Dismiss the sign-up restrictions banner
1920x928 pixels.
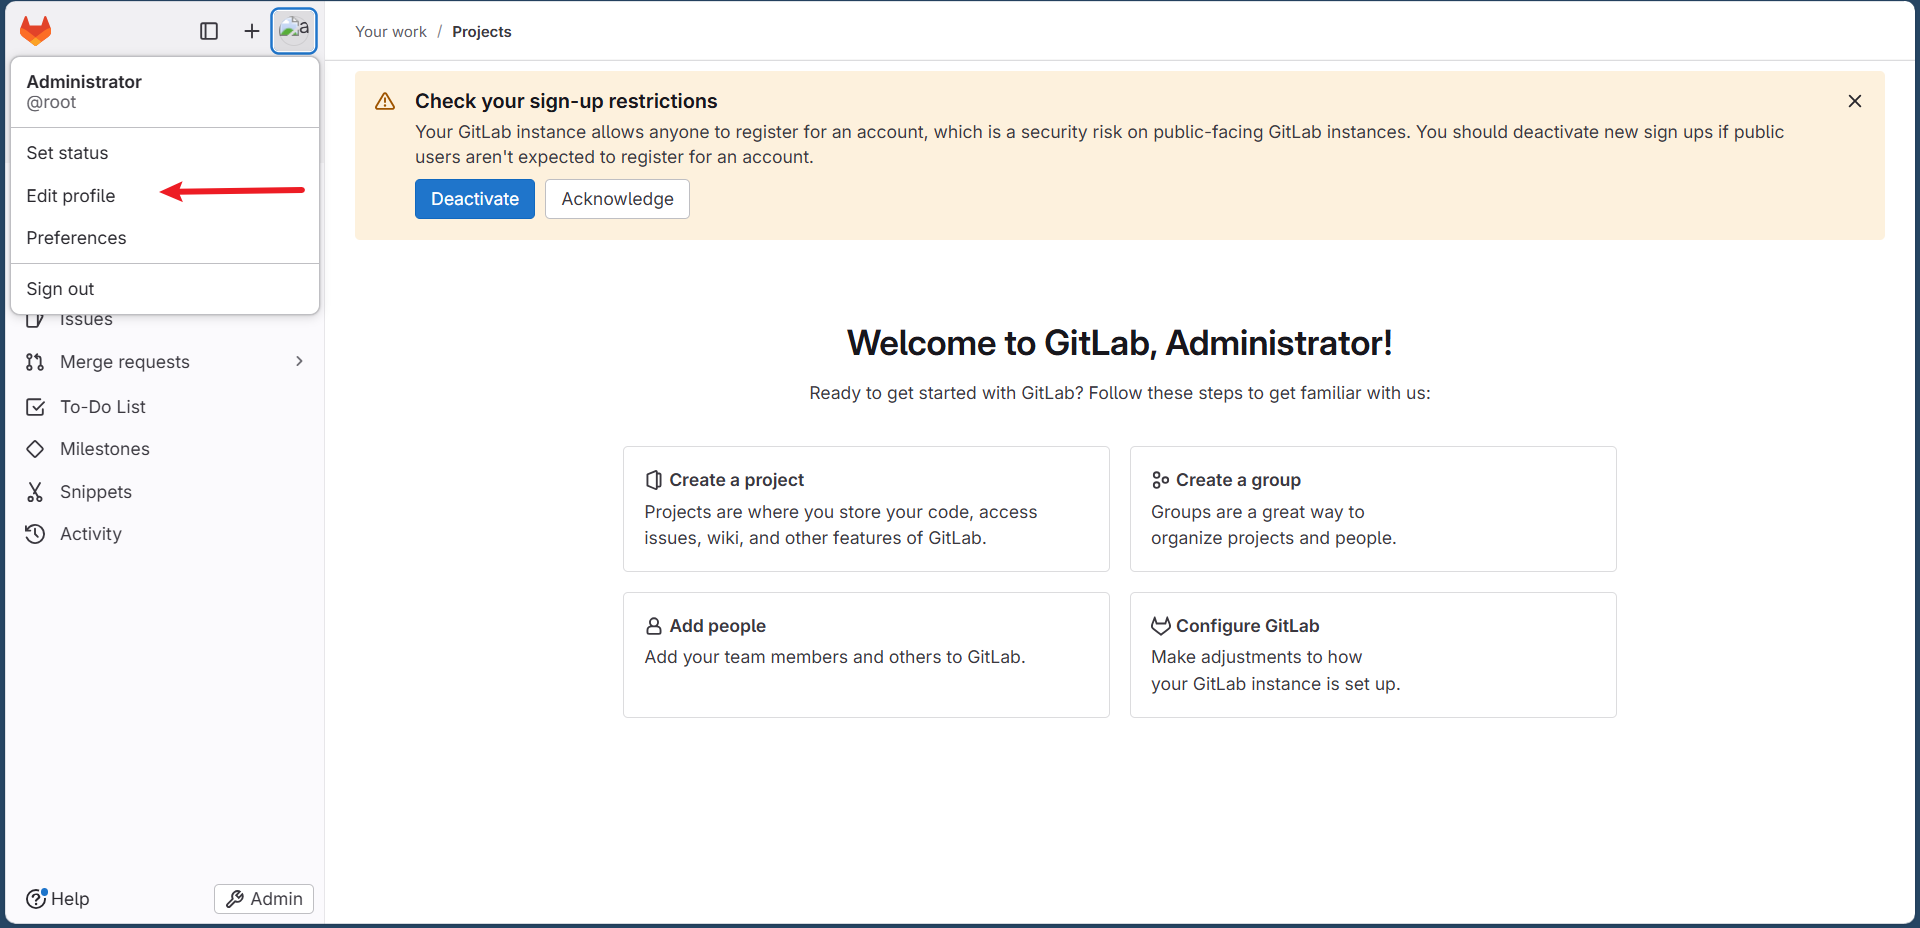pos(1855,101)
